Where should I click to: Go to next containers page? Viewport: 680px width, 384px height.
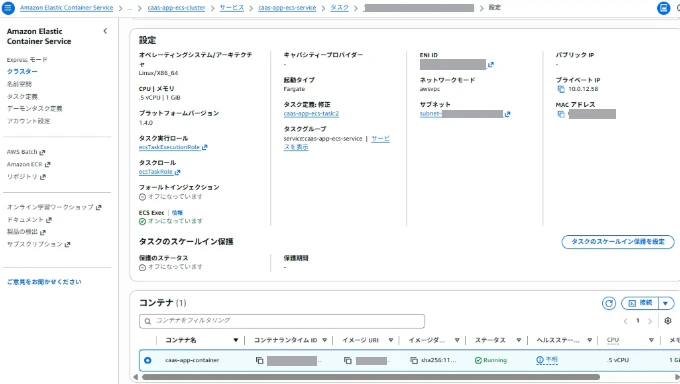pos(650,321)
